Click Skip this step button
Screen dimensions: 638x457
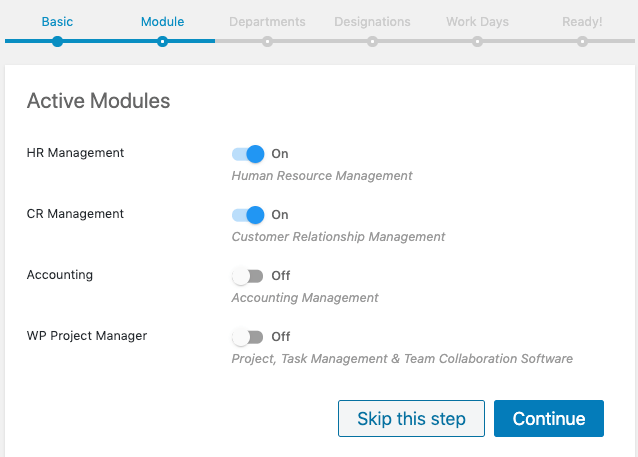click(x=411, y=418)
